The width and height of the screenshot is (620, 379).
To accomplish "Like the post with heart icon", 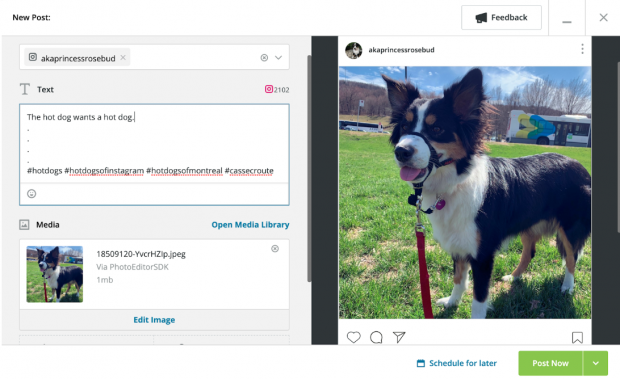I will (x=353, y=337).
